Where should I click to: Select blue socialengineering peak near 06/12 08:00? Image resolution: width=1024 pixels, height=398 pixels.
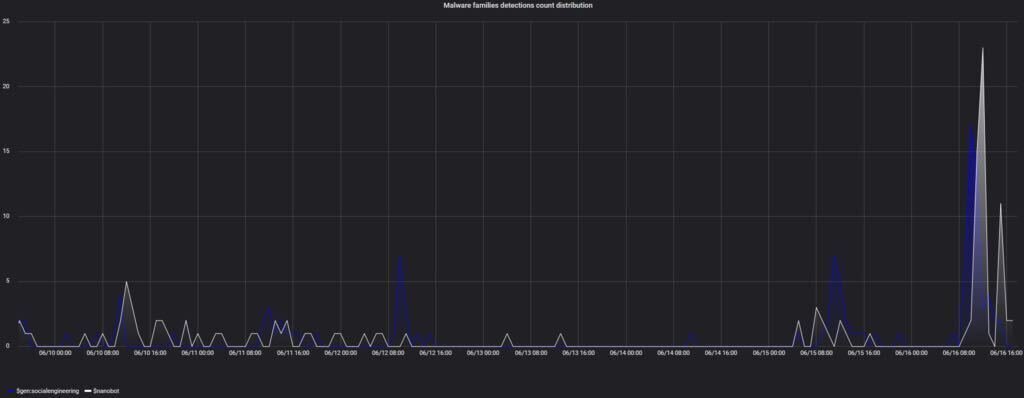pos(400,257)
